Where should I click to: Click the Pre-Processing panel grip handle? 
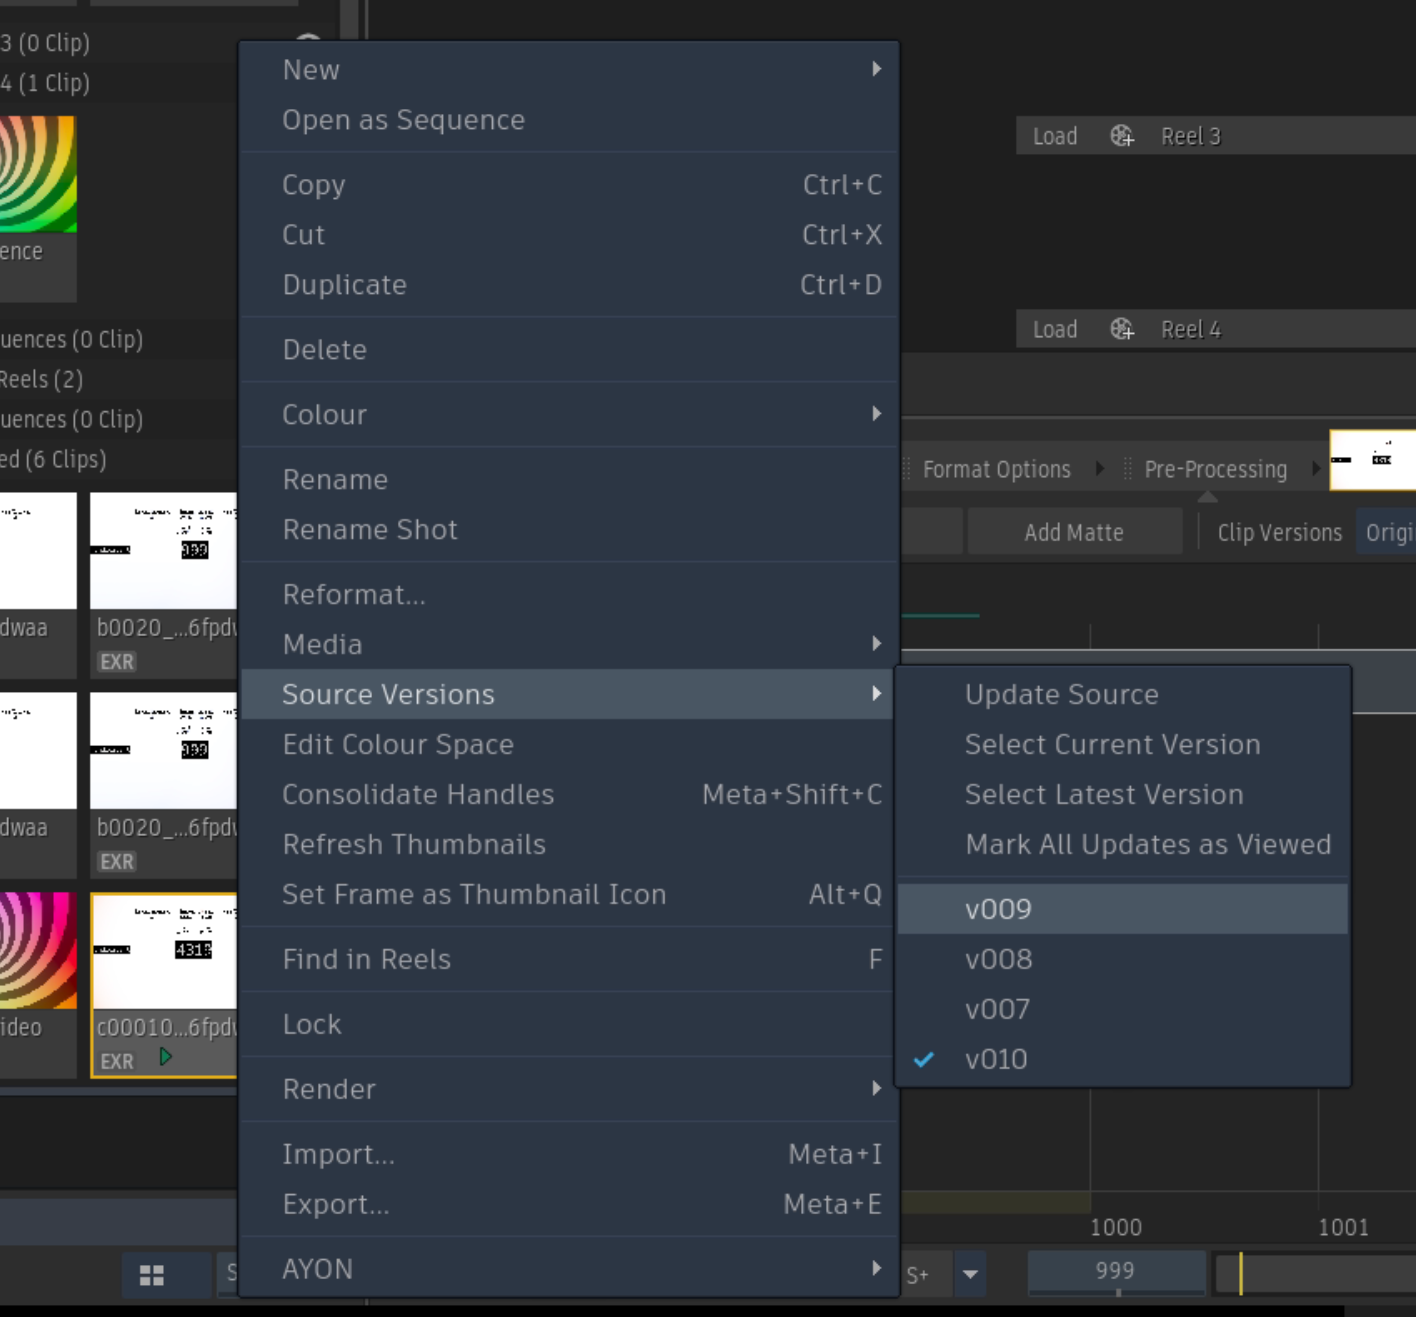1127,469
